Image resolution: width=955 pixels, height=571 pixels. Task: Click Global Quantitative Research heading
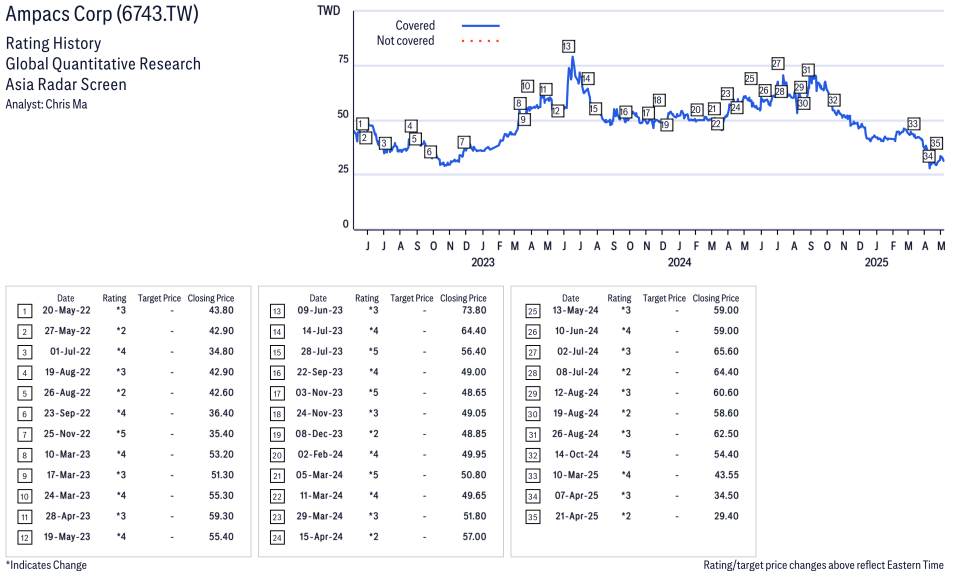103,64
